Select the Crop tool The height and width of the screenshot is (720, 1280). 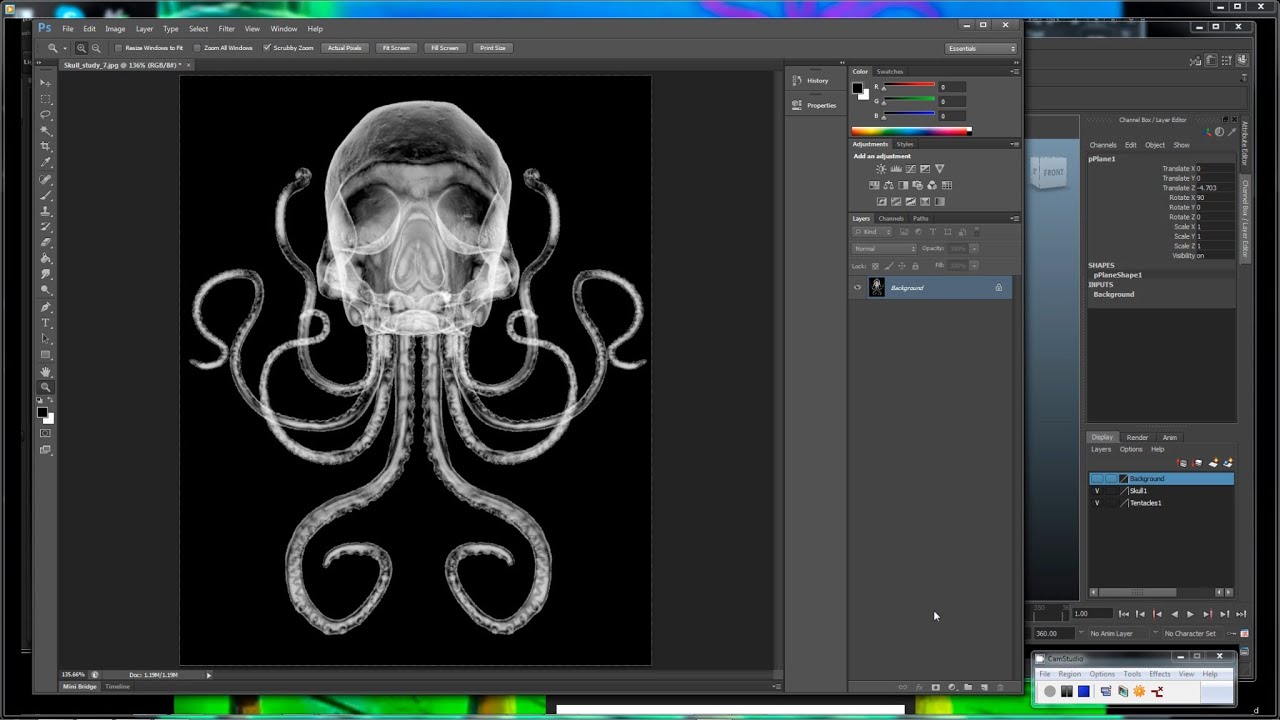46,147
